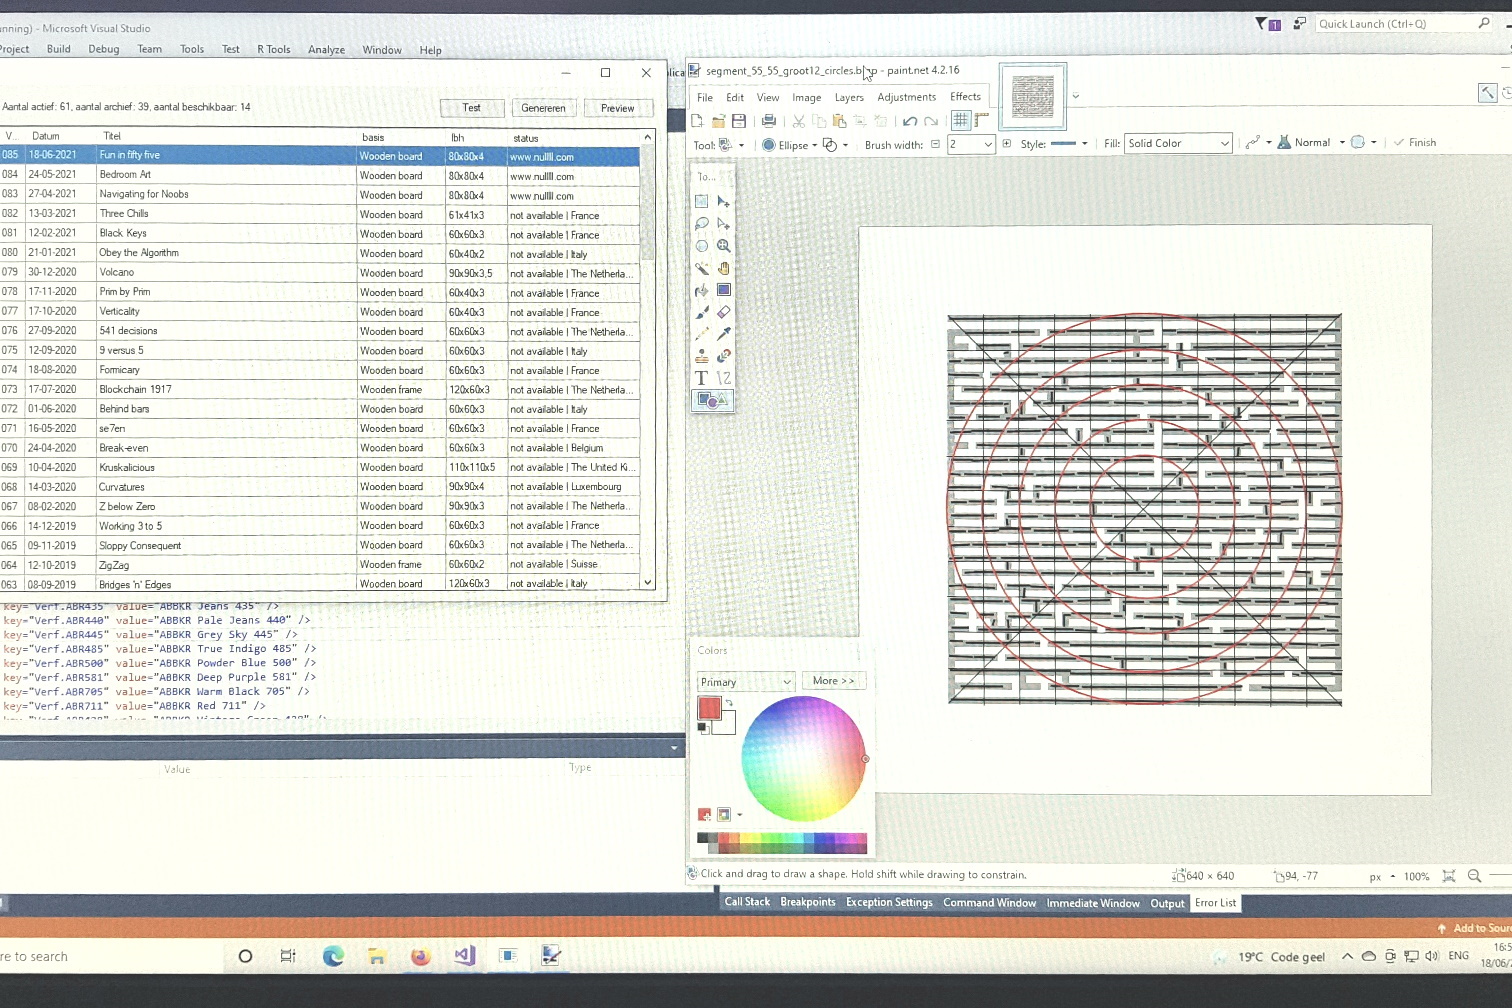The image size is (1512, 1008).
Task: Select the Zoom magnifier tool
Action: coord(724,246)
